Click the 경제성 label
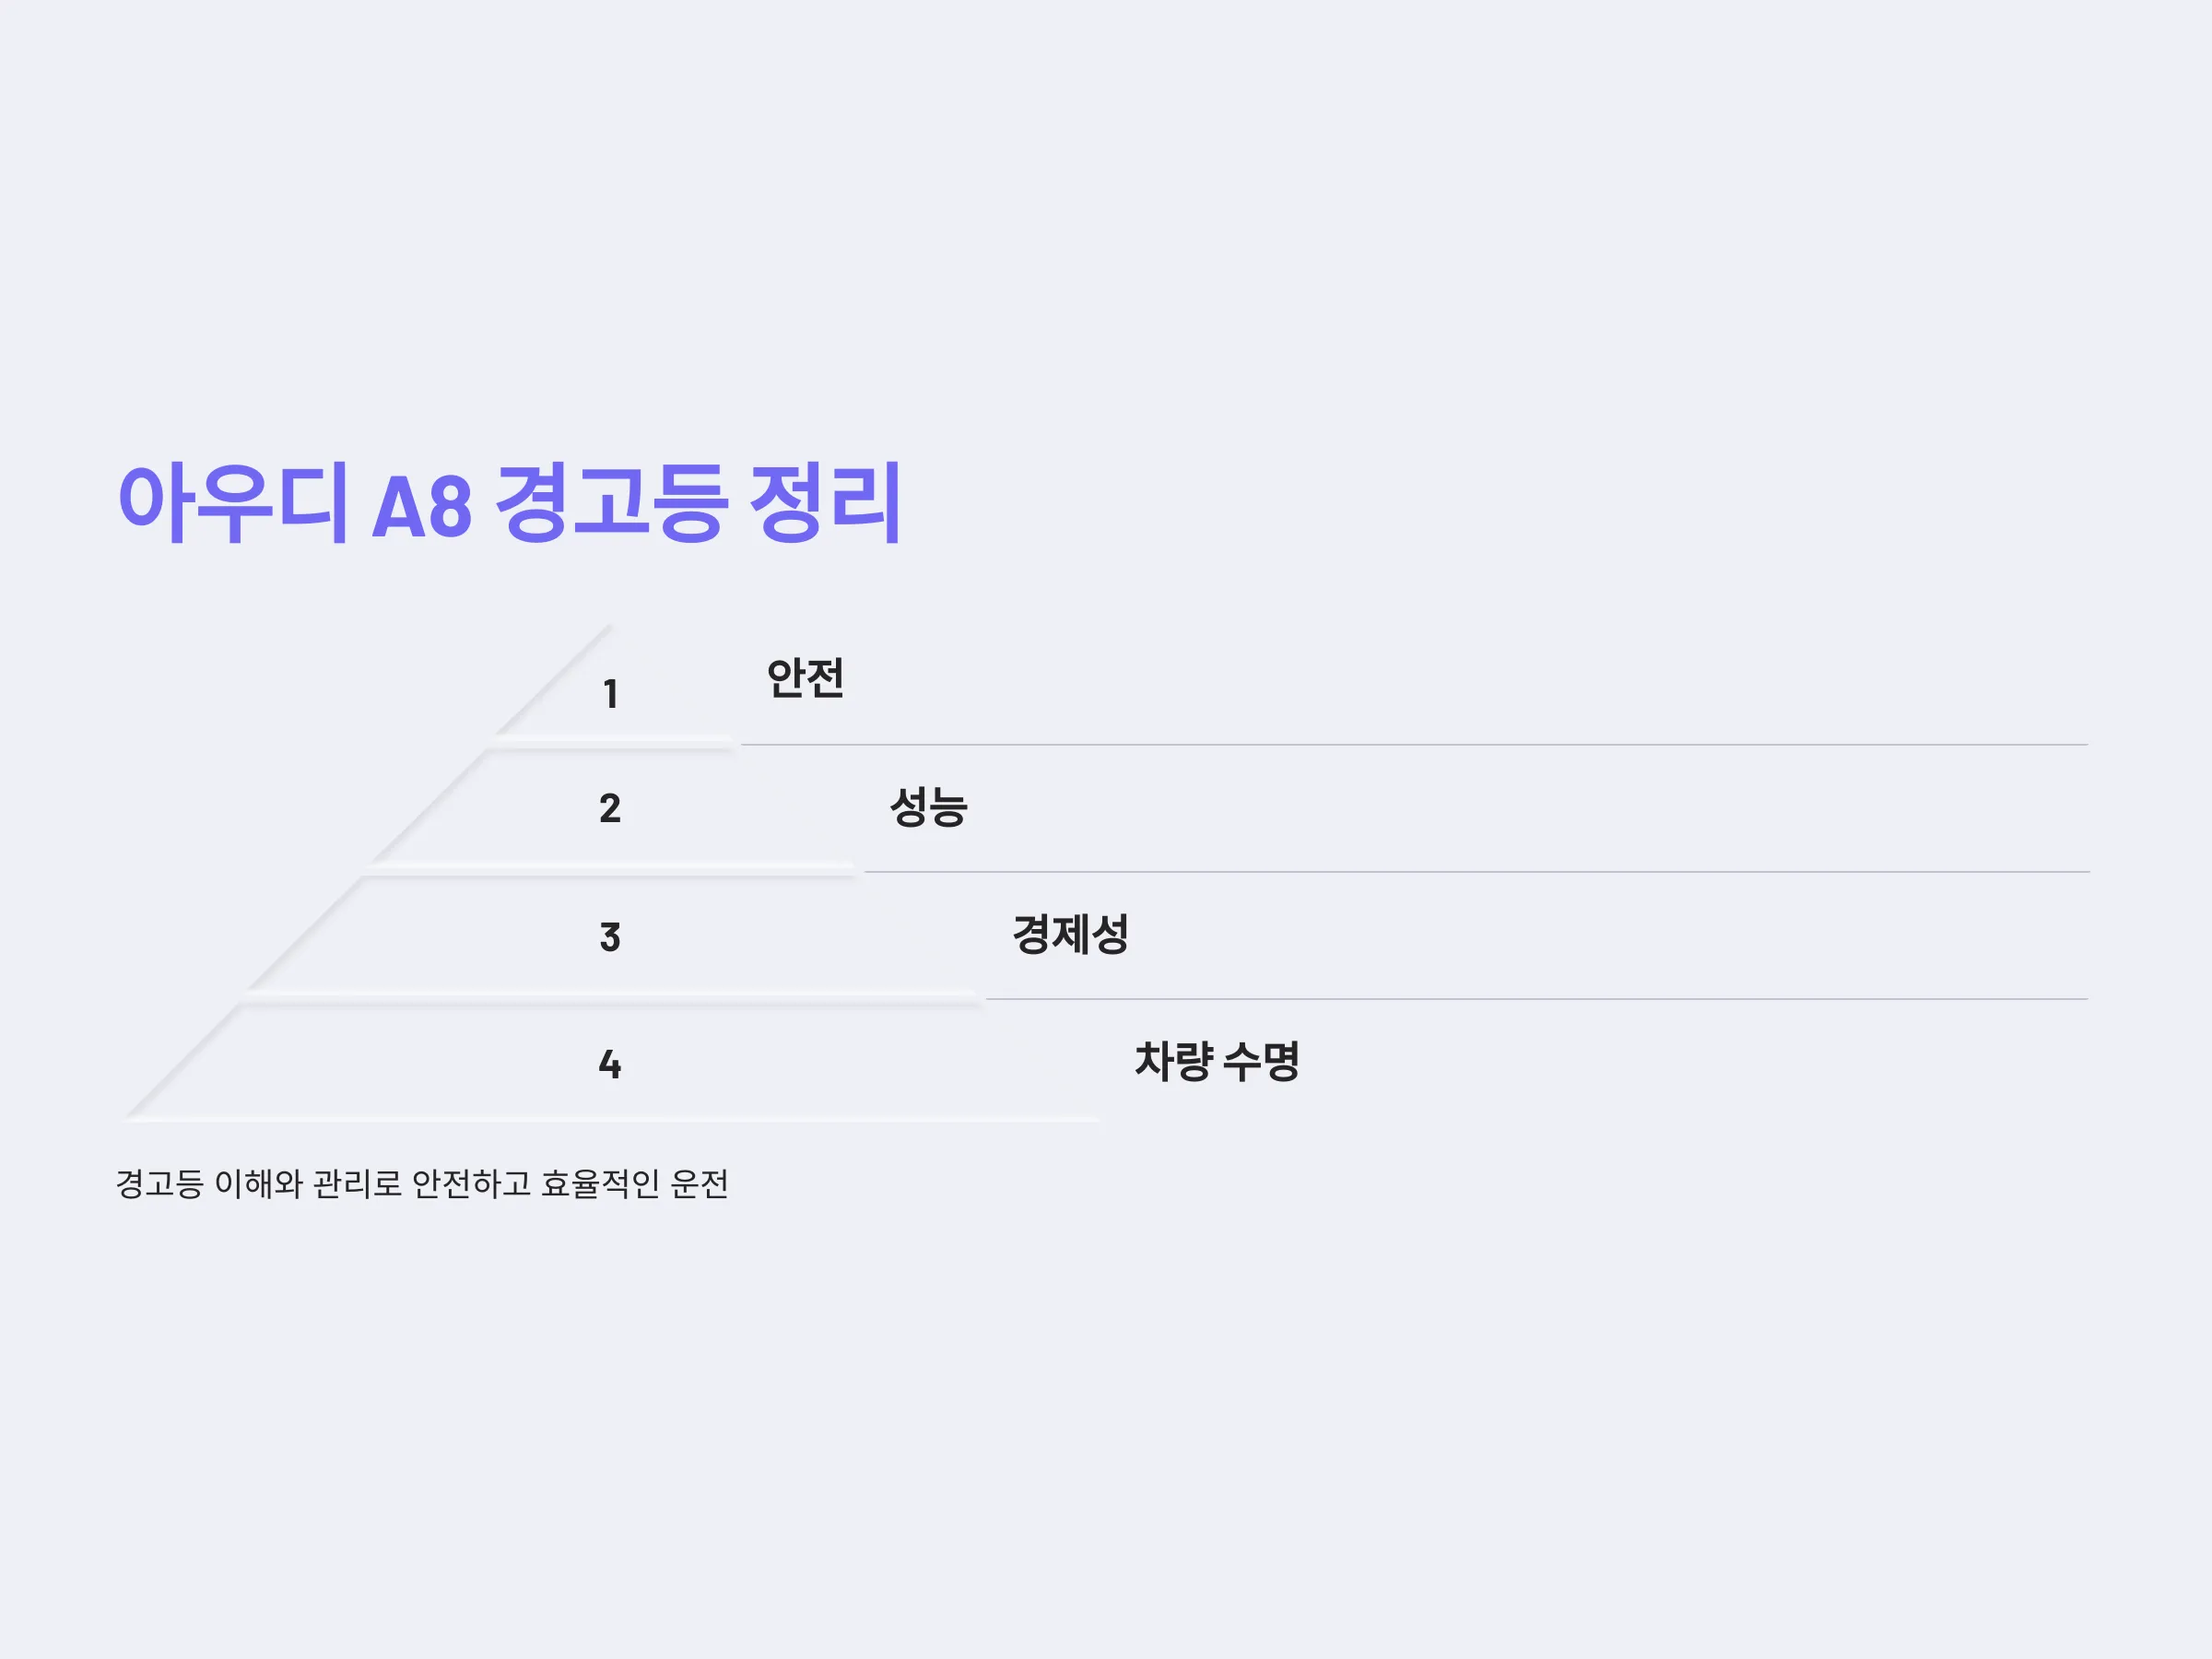The width and height of the screenshot is (2212, 1659). [1071, 934]
